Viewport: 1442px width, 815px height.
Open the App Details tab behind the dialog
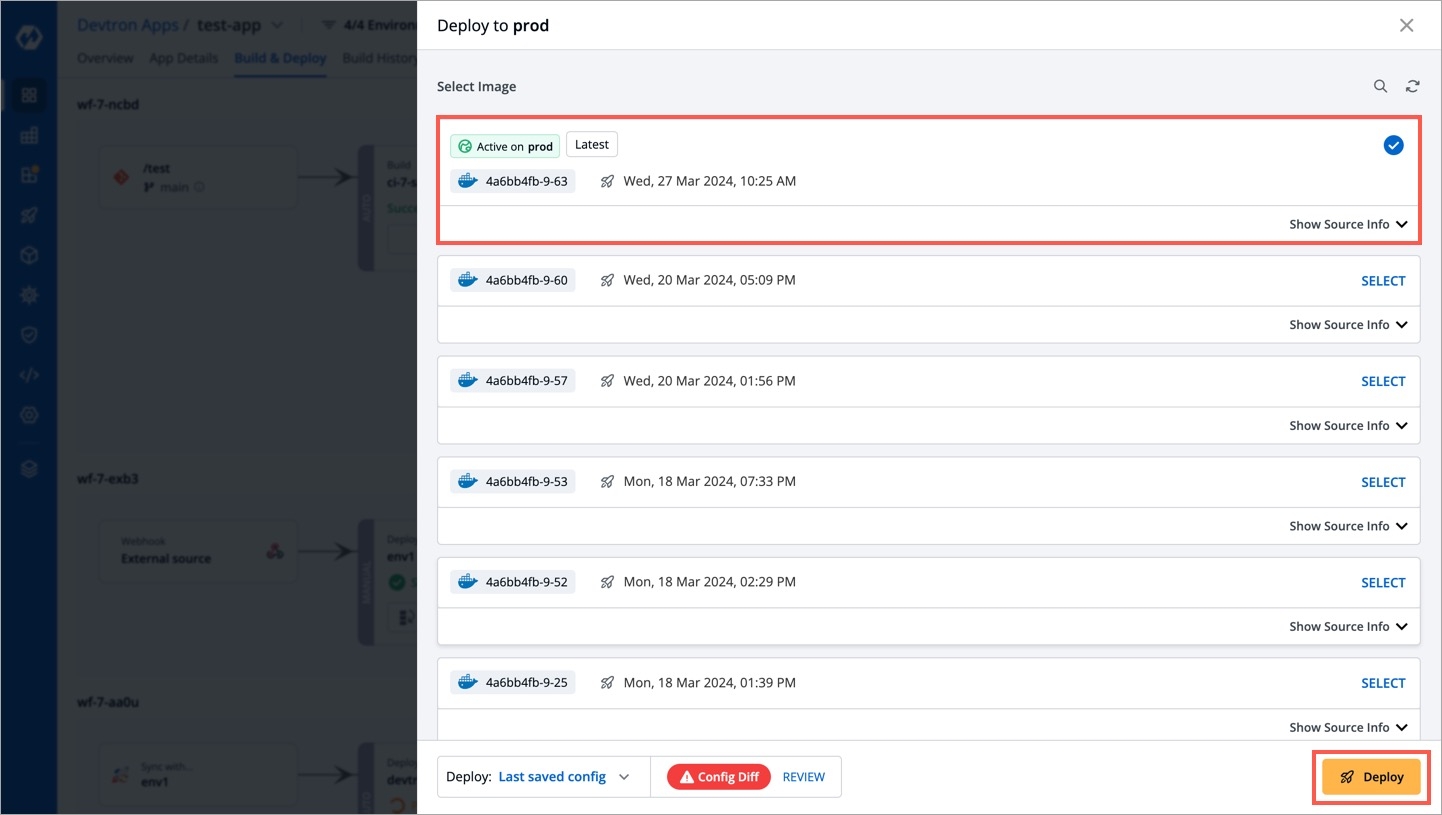(x=183, y=58)
